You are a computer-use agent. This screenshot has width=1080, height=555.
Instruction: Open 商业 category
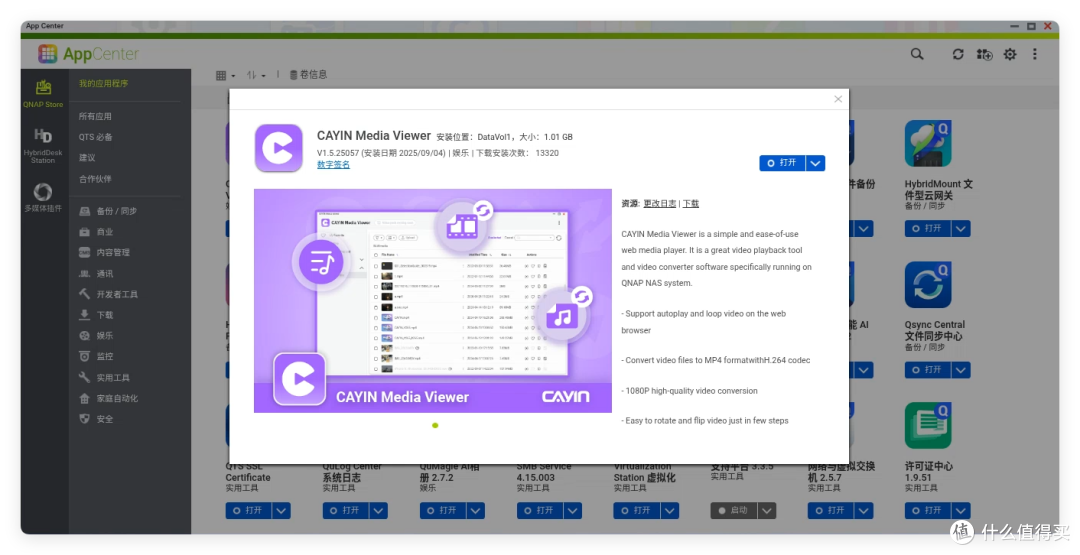(96, 232)
